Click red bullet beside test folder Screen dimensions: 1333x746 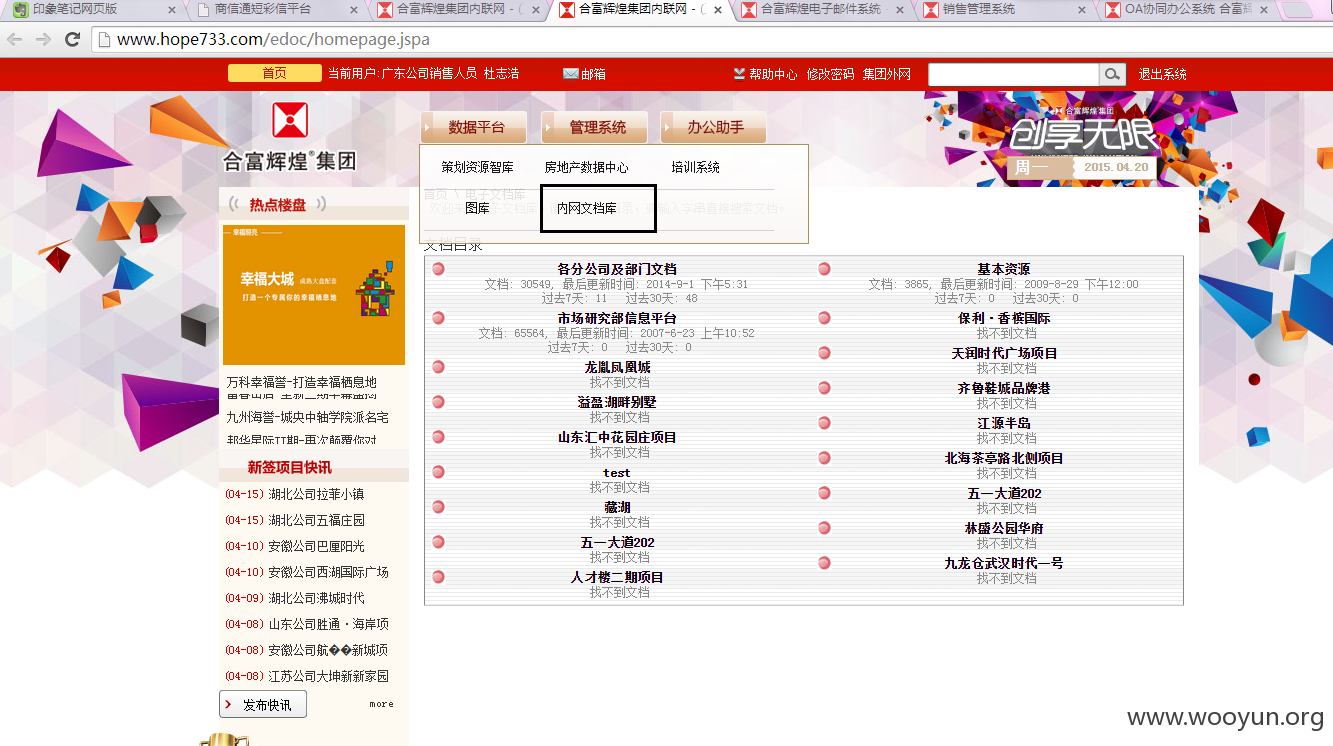click(438, 472)
